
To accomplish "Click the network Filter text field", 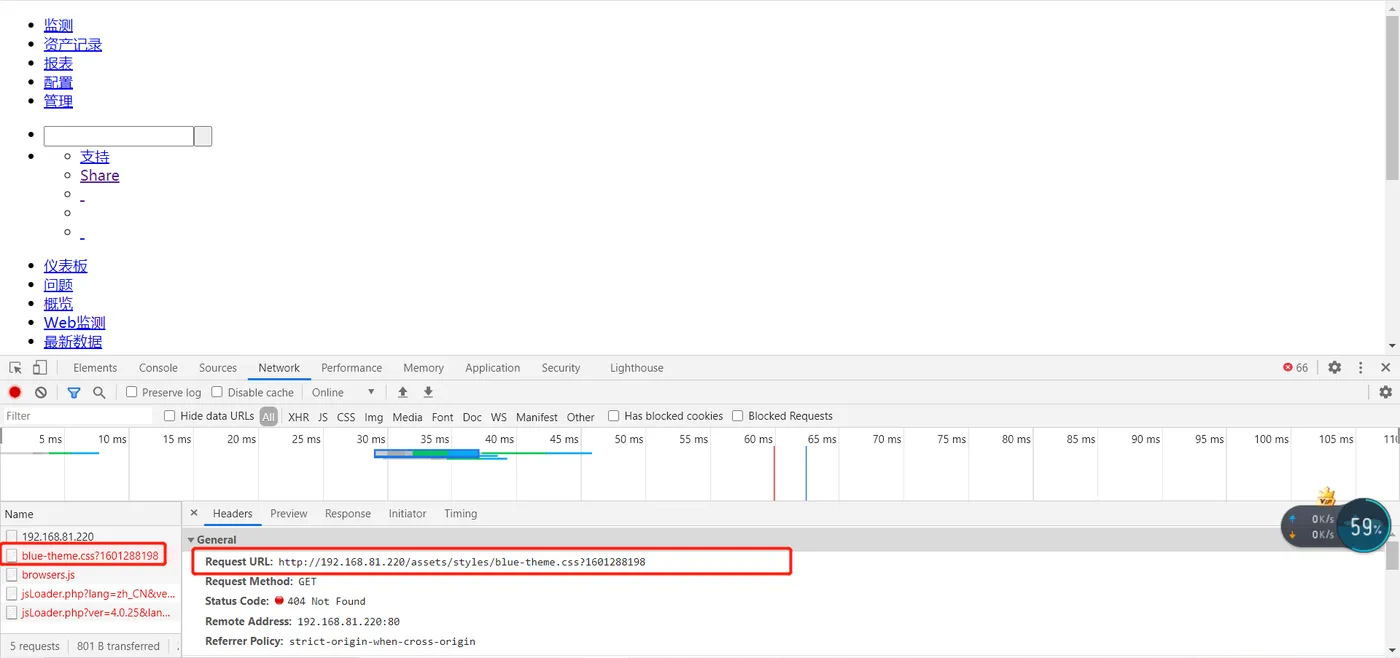I will 78,416.
